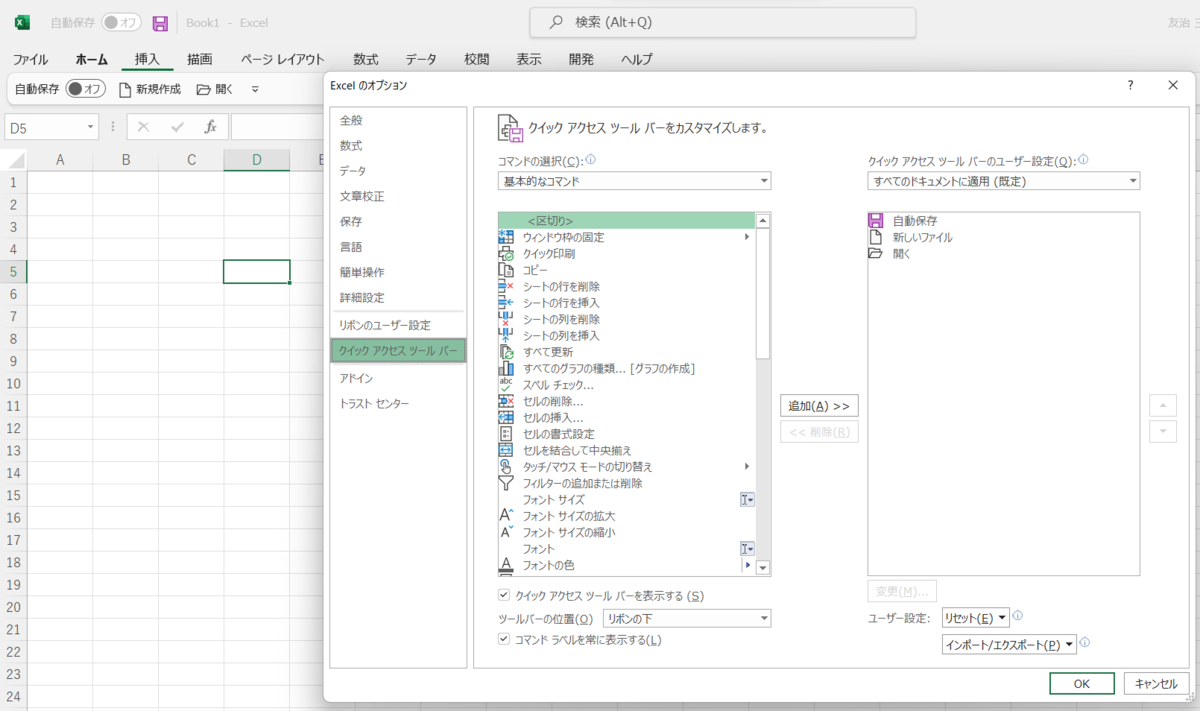Open the 開発 ribbon tab
The width and height of the screenshot is (1200, 711).
pos(581,59)
